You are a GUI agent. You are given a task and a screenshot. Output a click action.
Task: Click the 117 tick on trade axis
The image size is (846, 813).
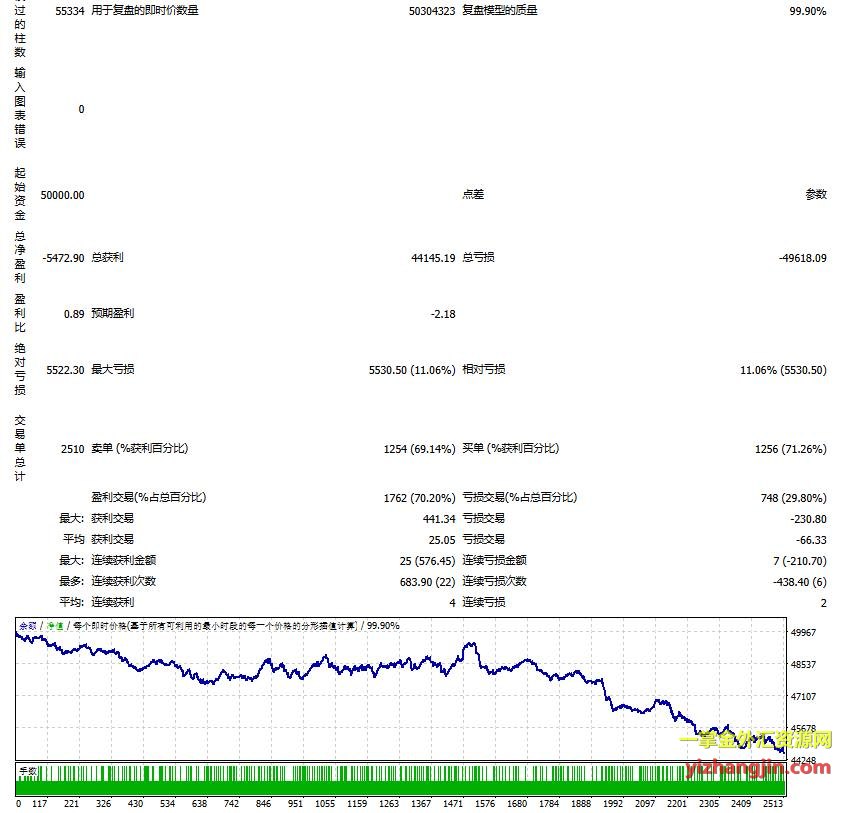click(39, 803)
